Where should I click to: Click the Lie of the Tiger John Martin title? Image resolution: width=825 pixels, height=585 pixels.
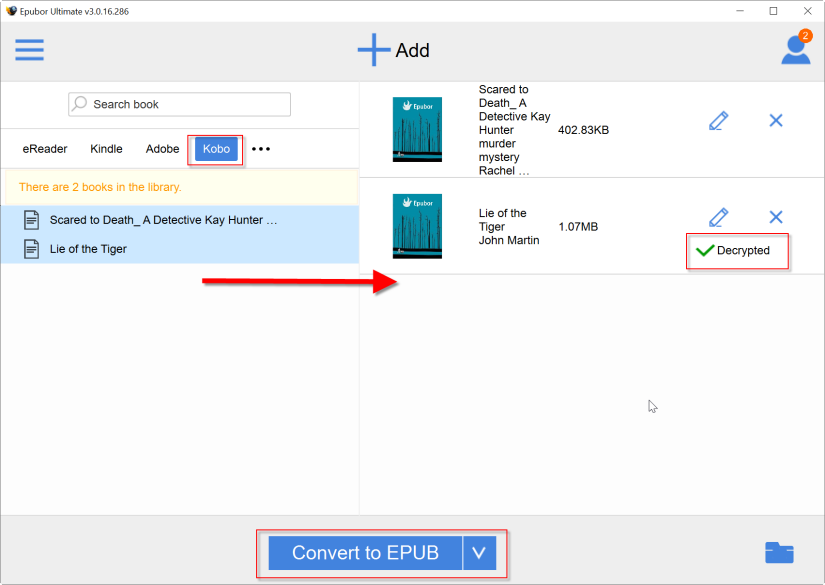click(x=509, y=227)
